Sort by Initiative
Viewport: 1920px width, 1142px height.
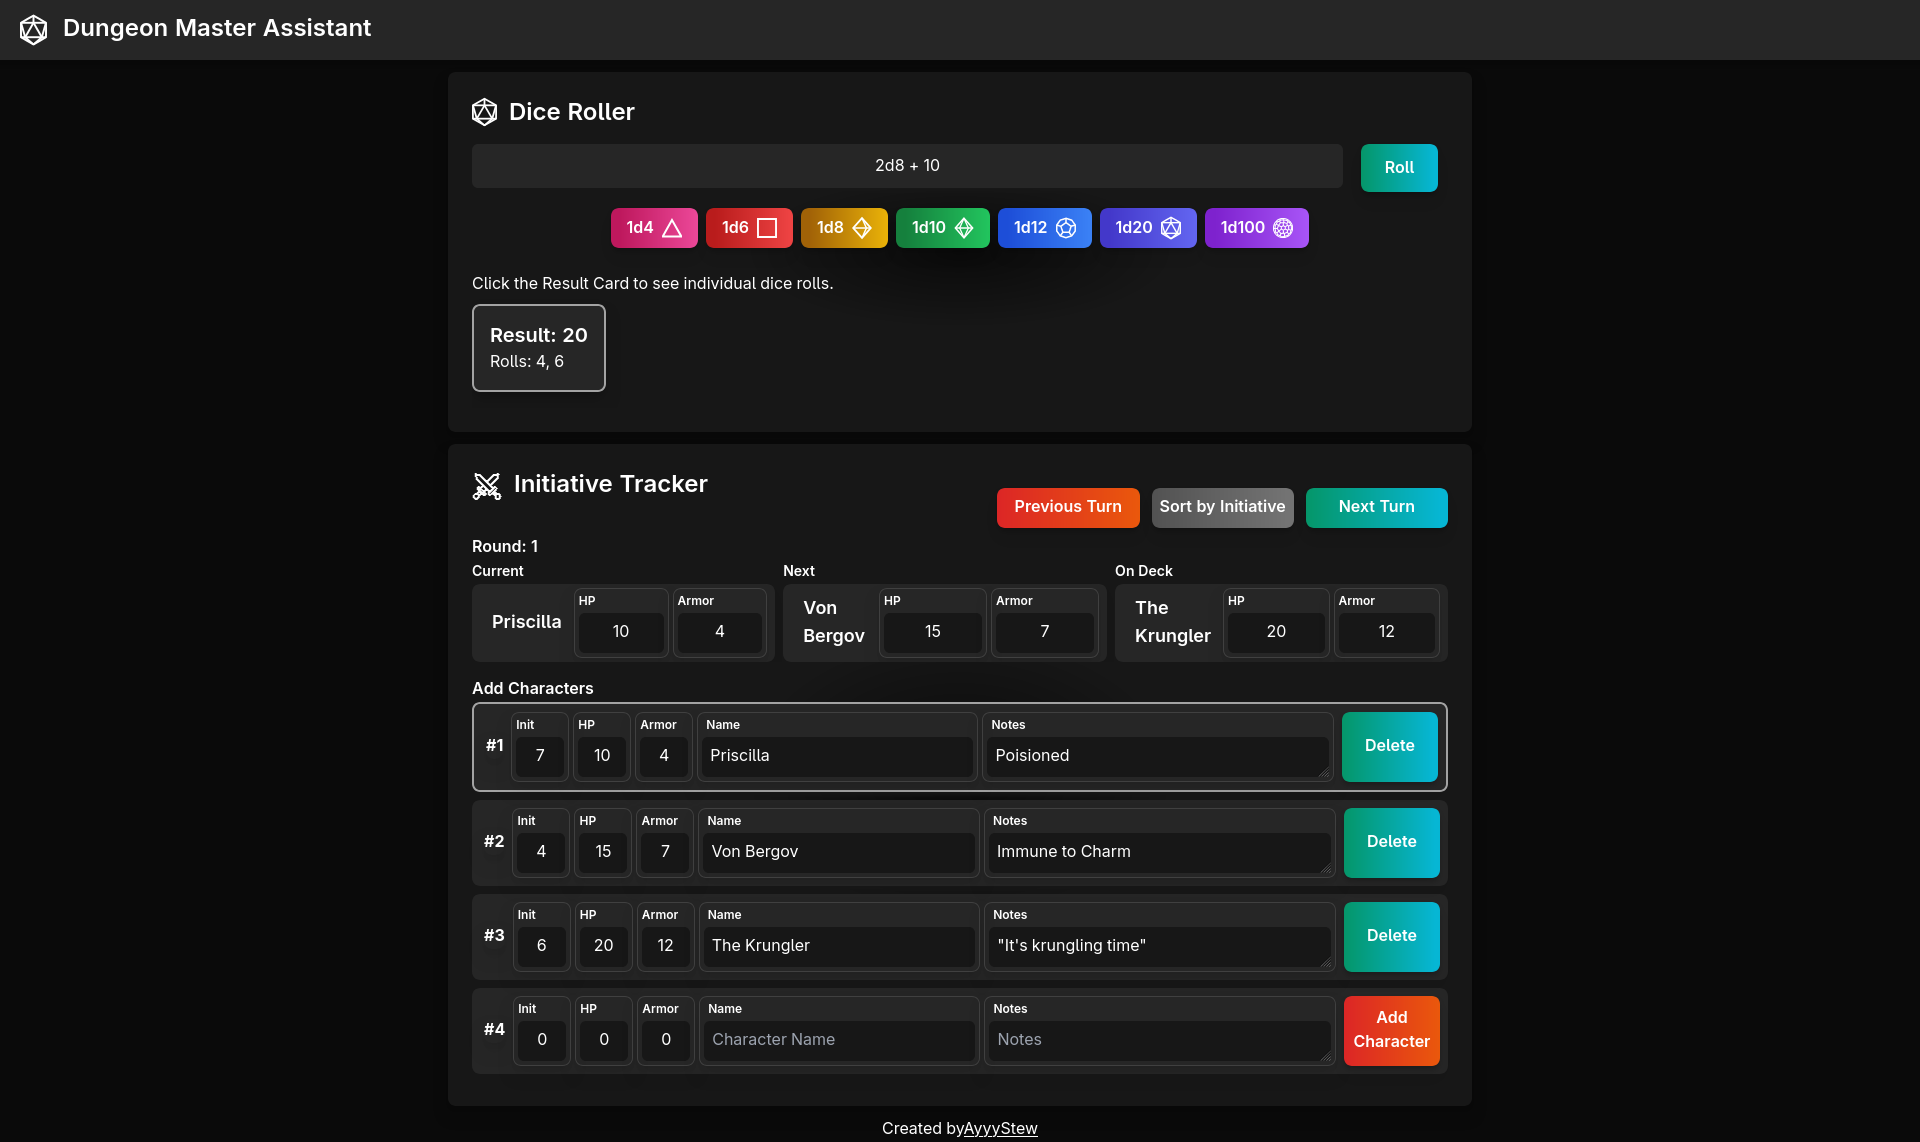[x=1222, y=507]
